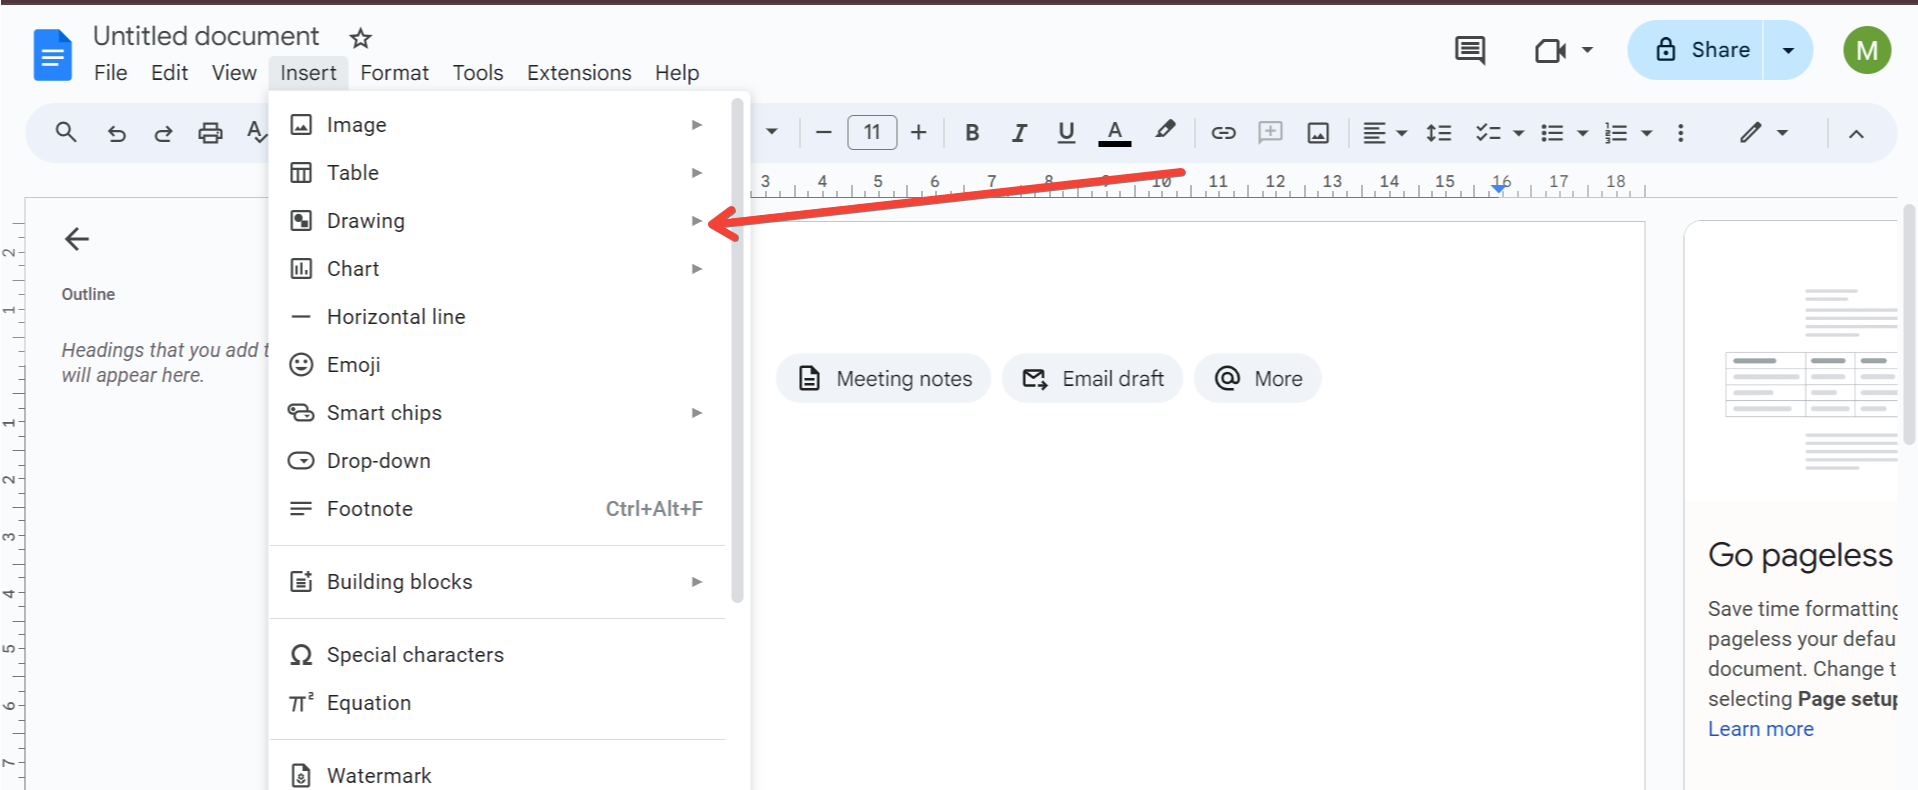Insert a Horizontal line
Screen dimensions: 1918x790
497,317
